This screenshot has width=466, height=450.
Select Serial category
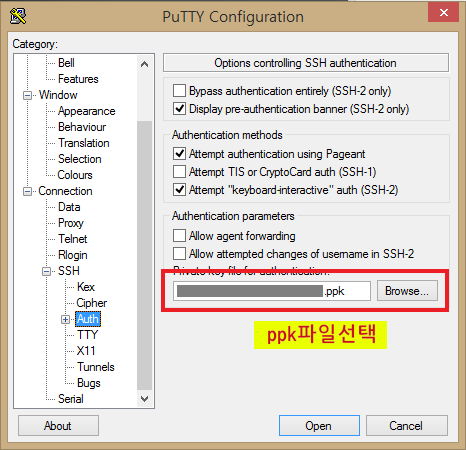click(70, 399)
